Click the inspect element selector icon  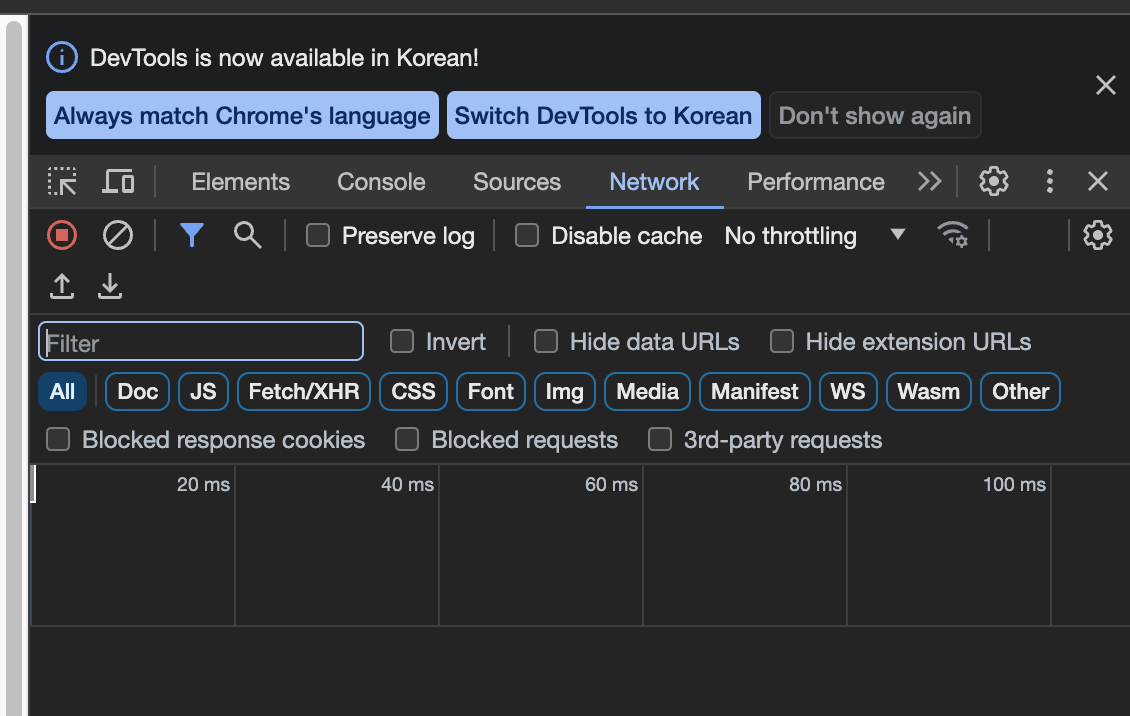click(62, 182)
